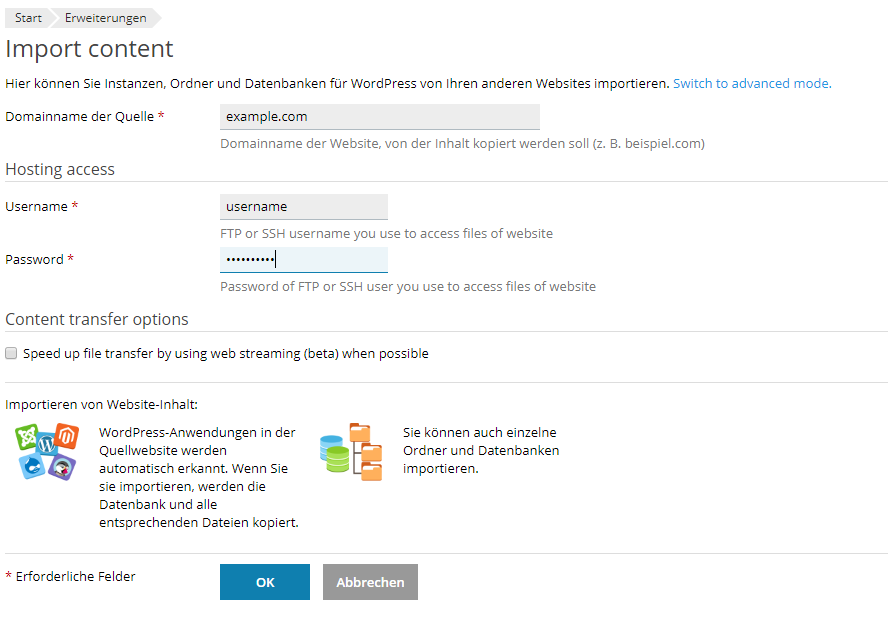Click the 'Speed up file transfer' label text
Viewport: 888px width, 618px height.
pyautogui.click(x=225, y=353)
